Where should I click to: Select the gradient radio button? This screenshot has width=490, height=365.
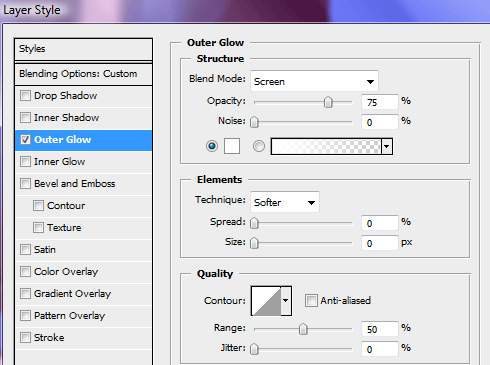click(259, 146)
